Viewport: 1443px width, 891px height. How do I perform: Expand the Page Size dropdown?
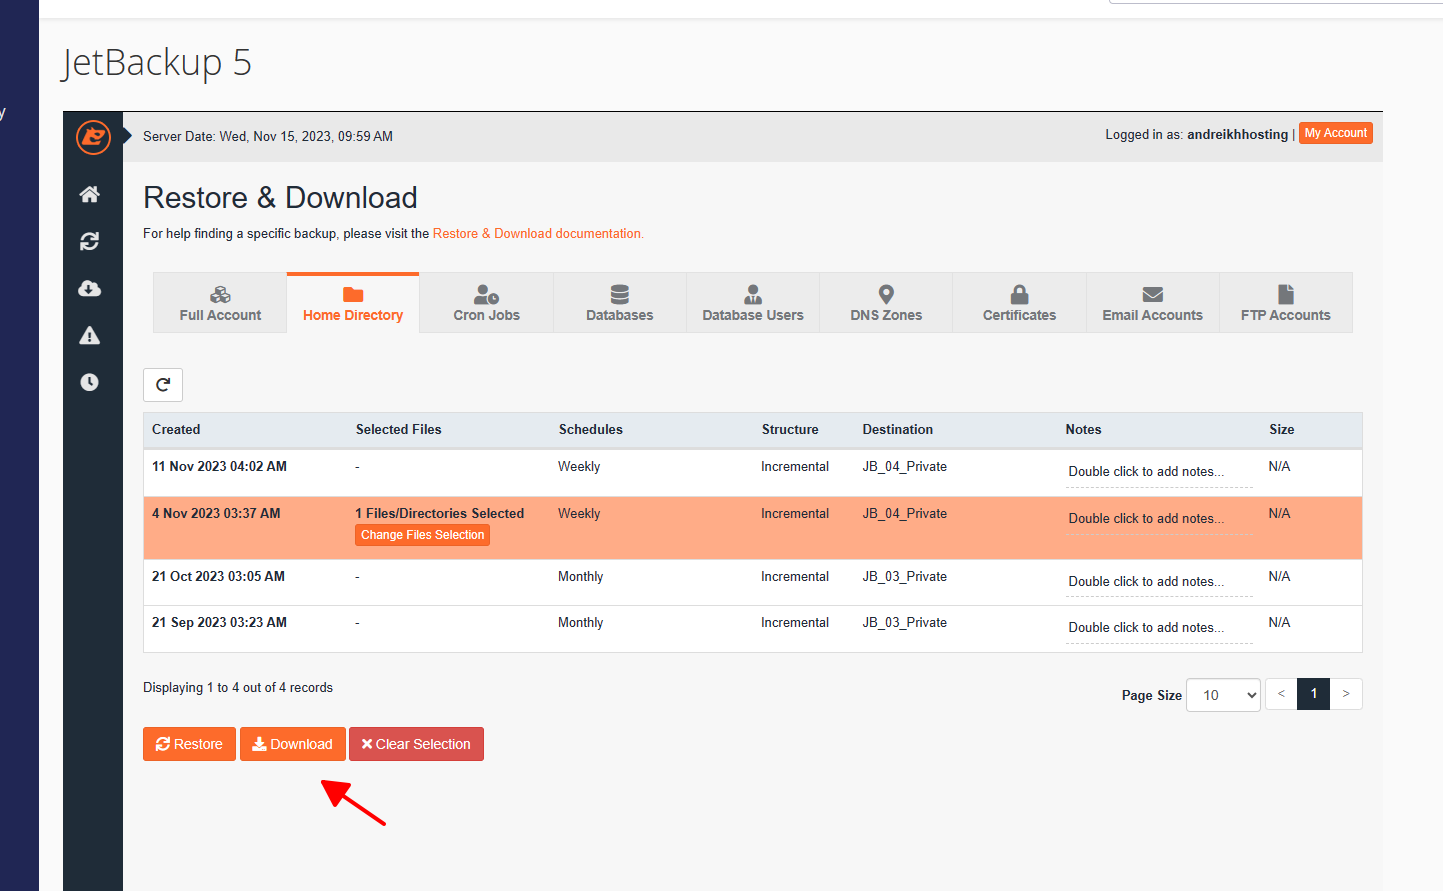coord(1223,695)
